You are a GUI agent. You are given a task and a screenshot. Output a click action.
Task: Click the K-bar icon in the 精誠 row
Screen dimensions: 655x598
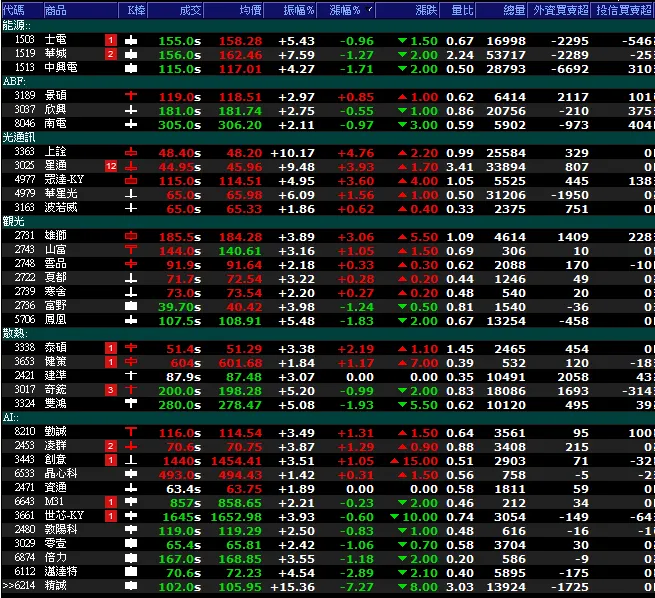click(131, 586)
